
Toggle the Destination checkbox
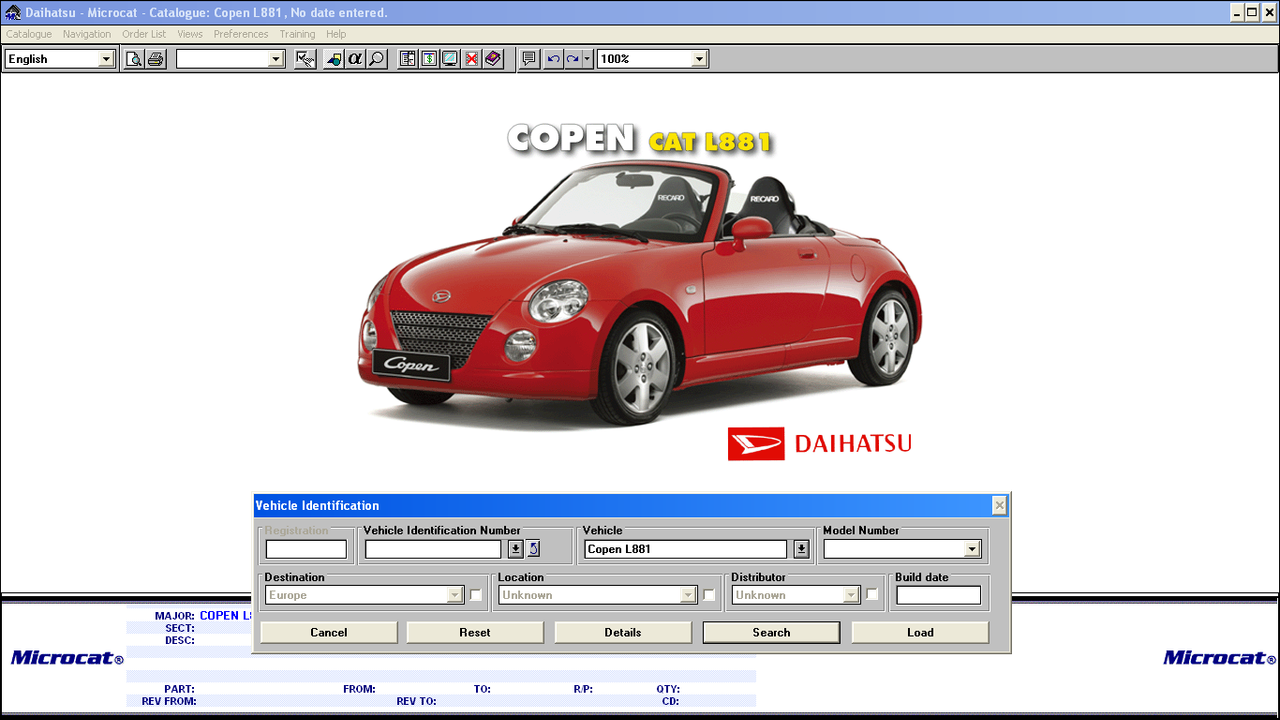(476, 595)
